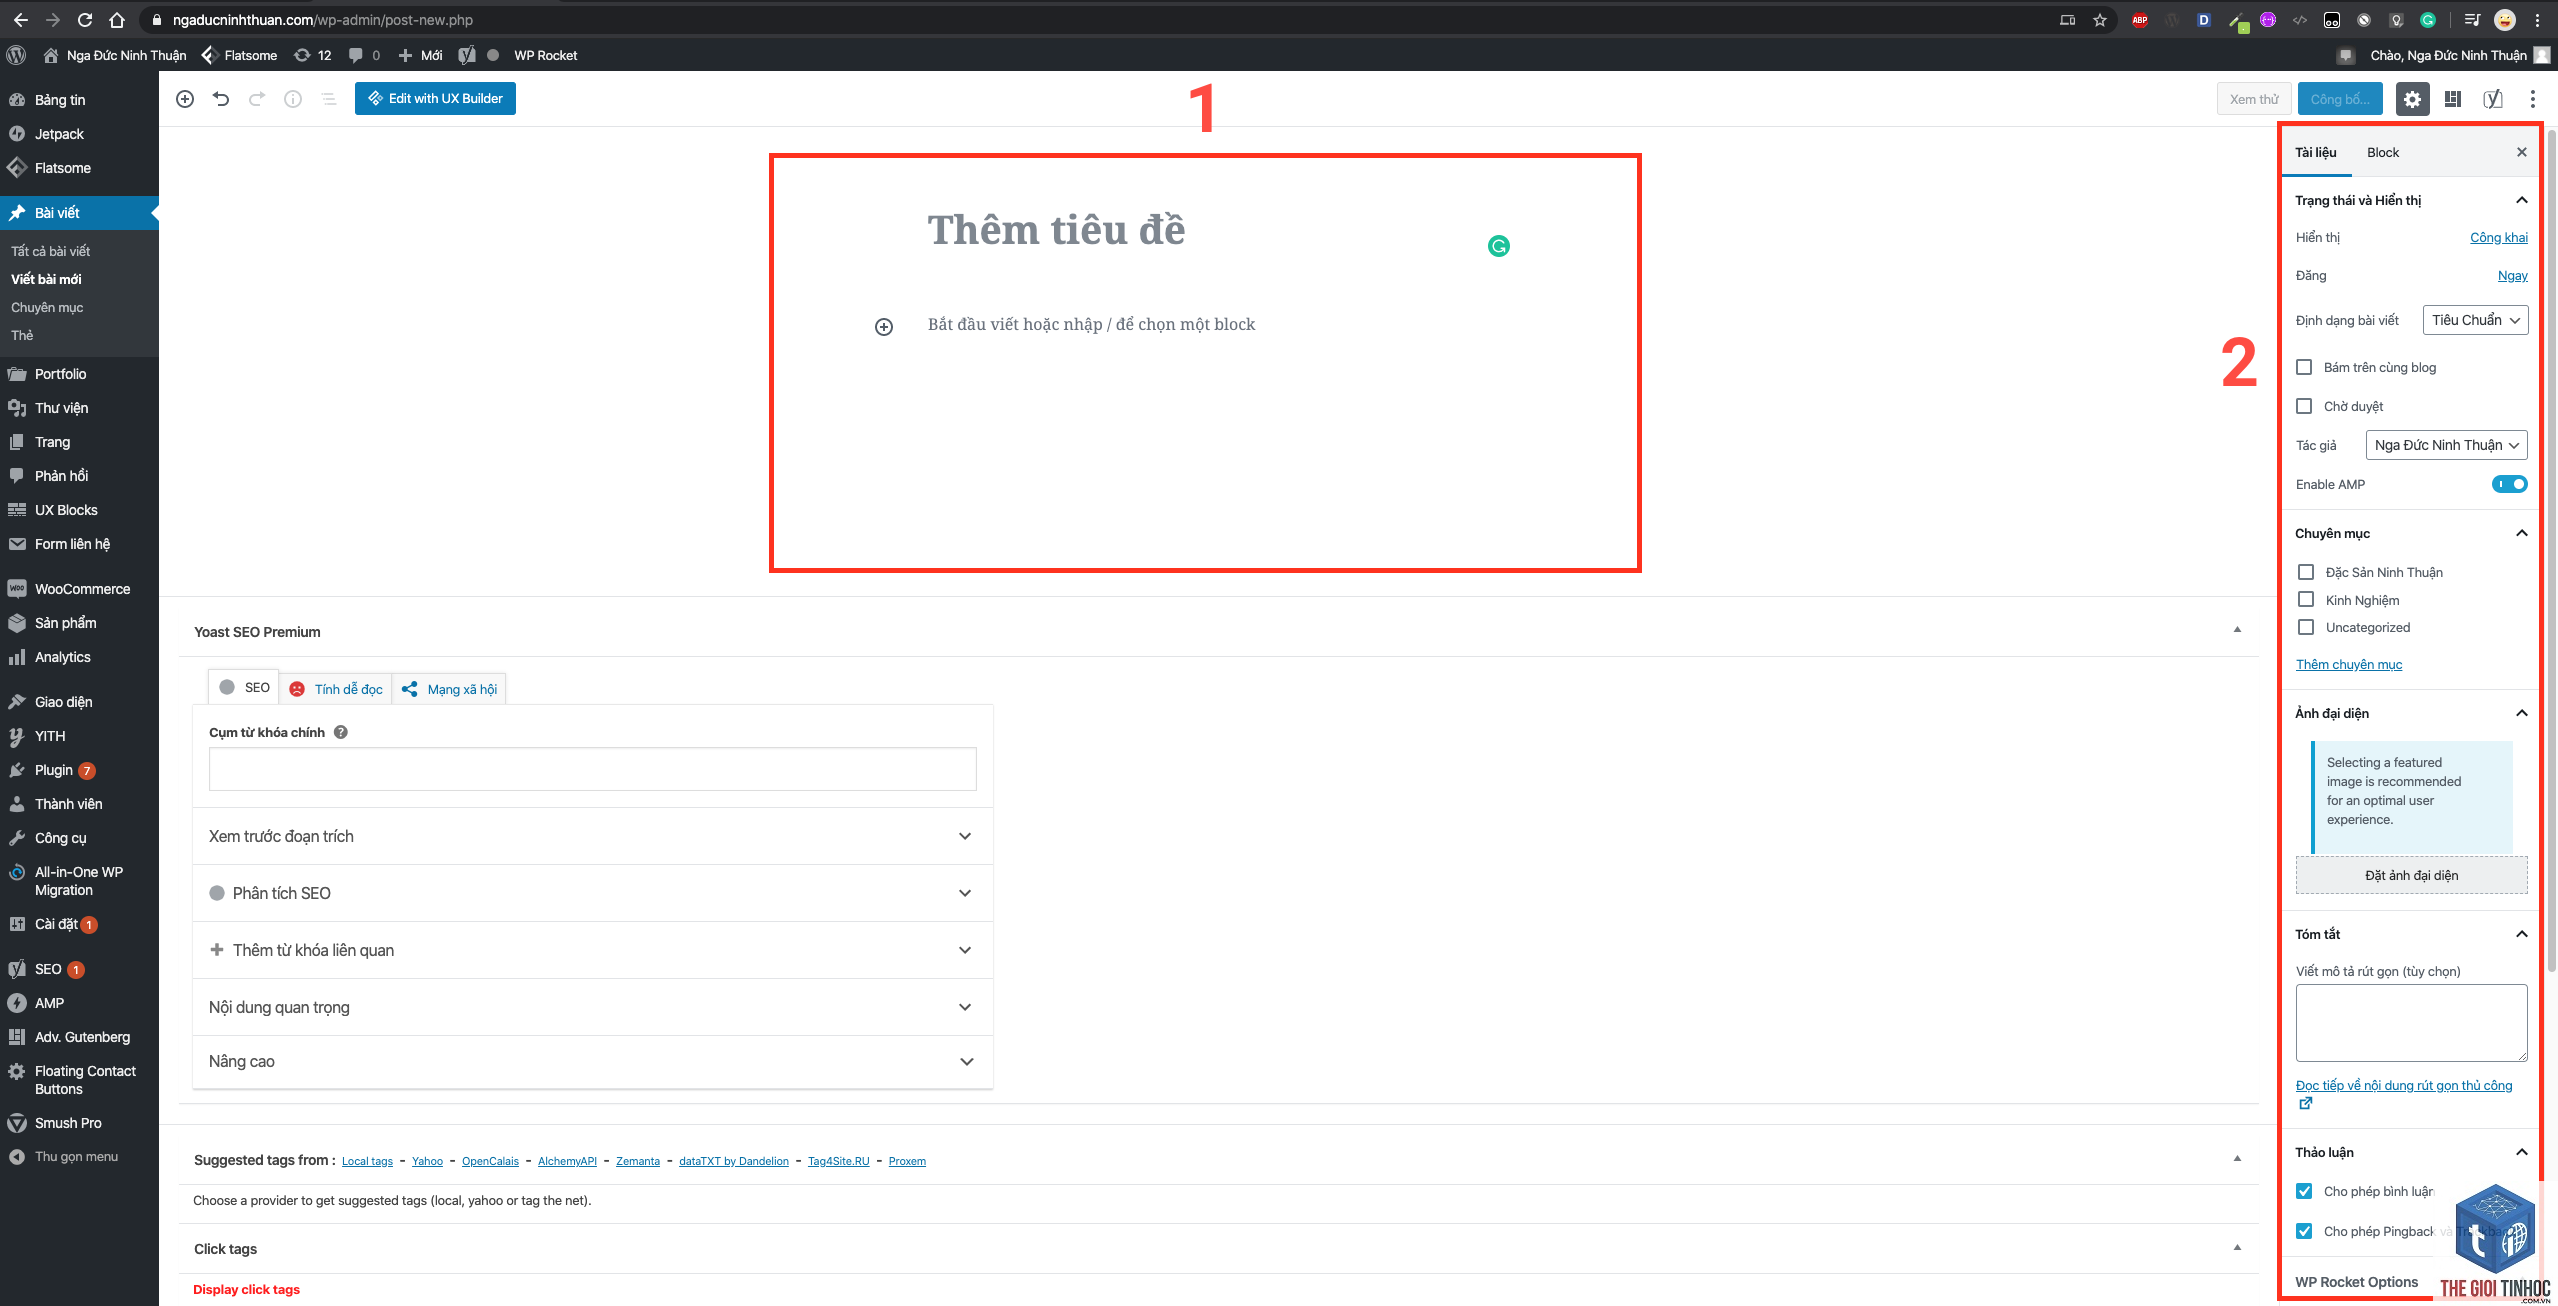
Task: Open the Advanced Gutenberg toolbar icon
Action: [2452, 99]
